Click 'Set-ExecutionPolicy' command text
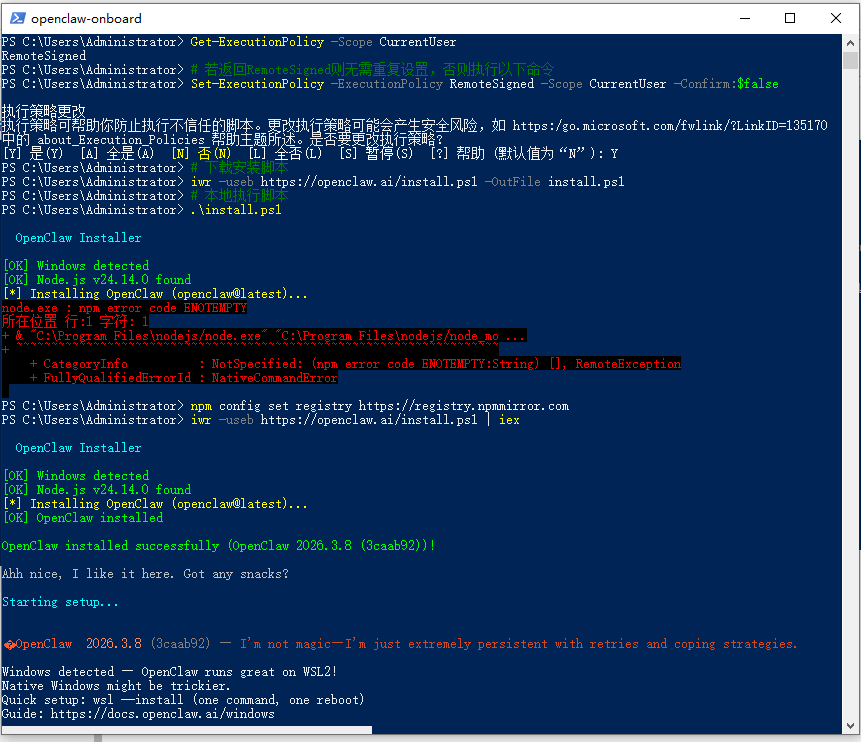The width and height of the screenshot is (861, 742). pos(257,84)
